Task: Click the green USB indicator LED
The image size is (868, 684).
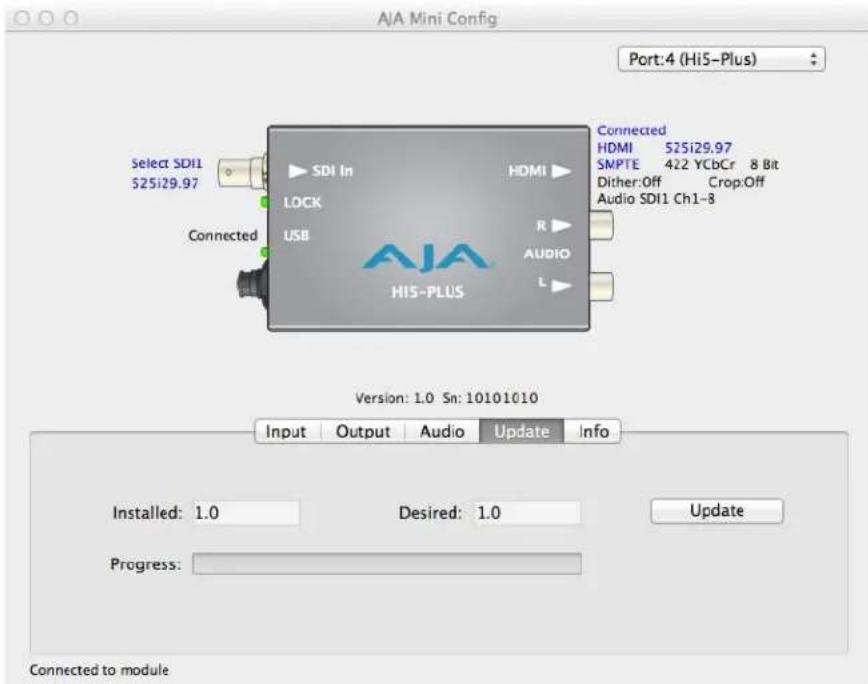Action: click(265, 252)
